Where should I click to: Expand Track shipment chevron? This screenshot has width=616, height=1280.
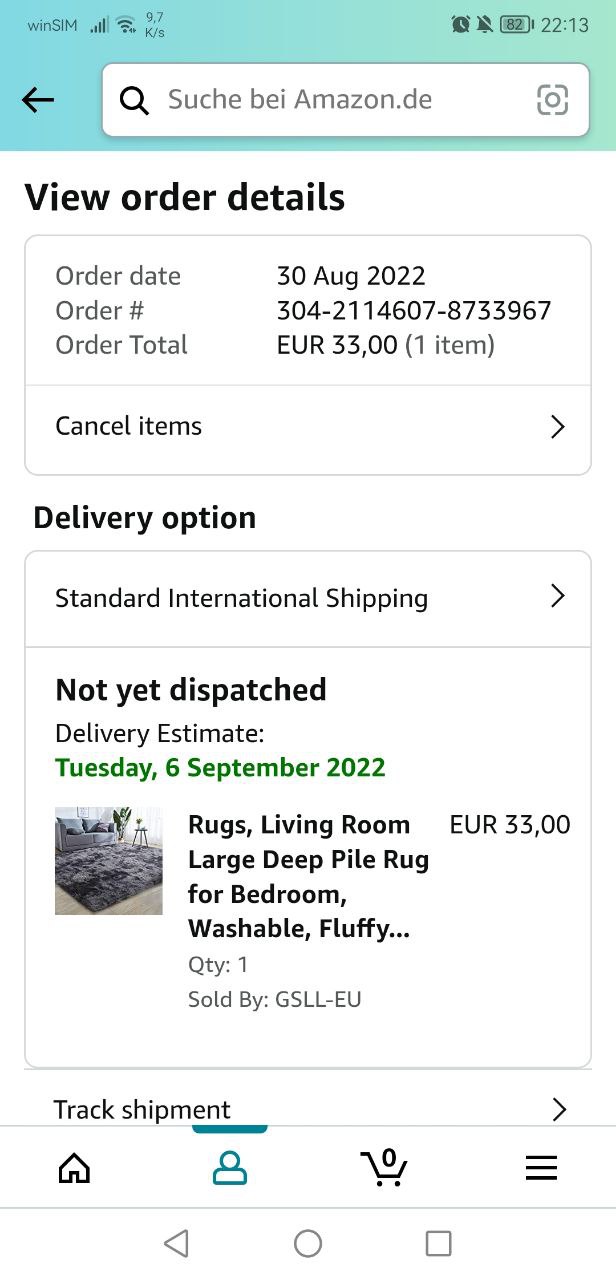[x=558, y=1109]
